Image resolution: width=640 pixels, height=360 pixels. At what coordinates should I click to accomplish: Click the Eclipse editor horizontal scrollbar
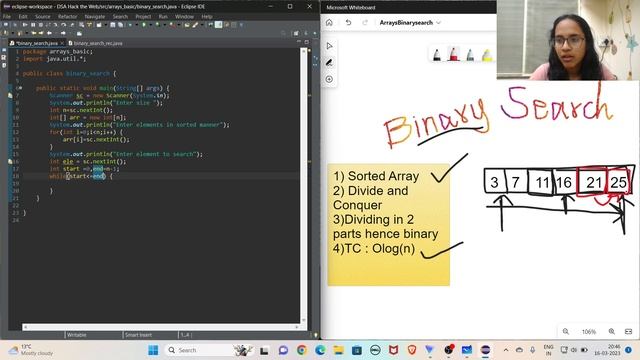coord(161,327)
